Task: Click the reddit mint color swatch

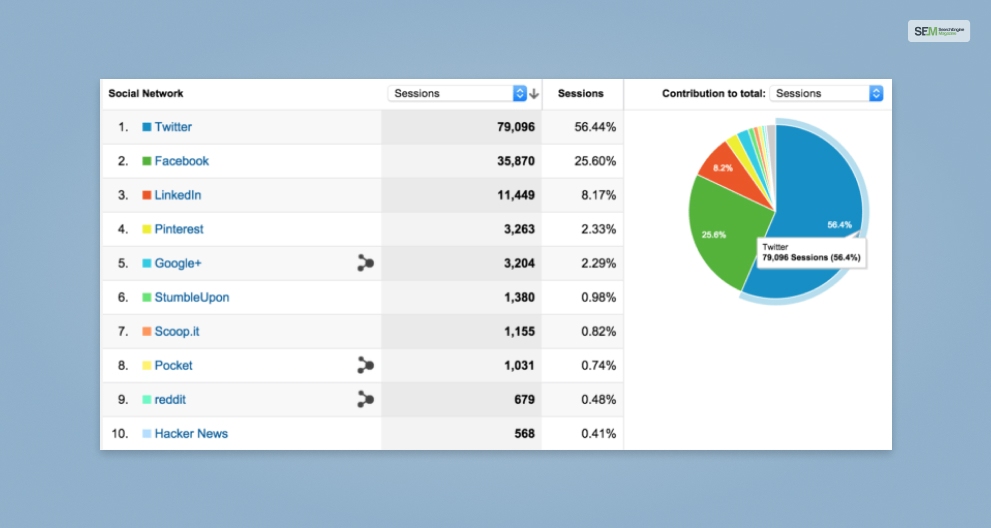Action: point(147,400)
